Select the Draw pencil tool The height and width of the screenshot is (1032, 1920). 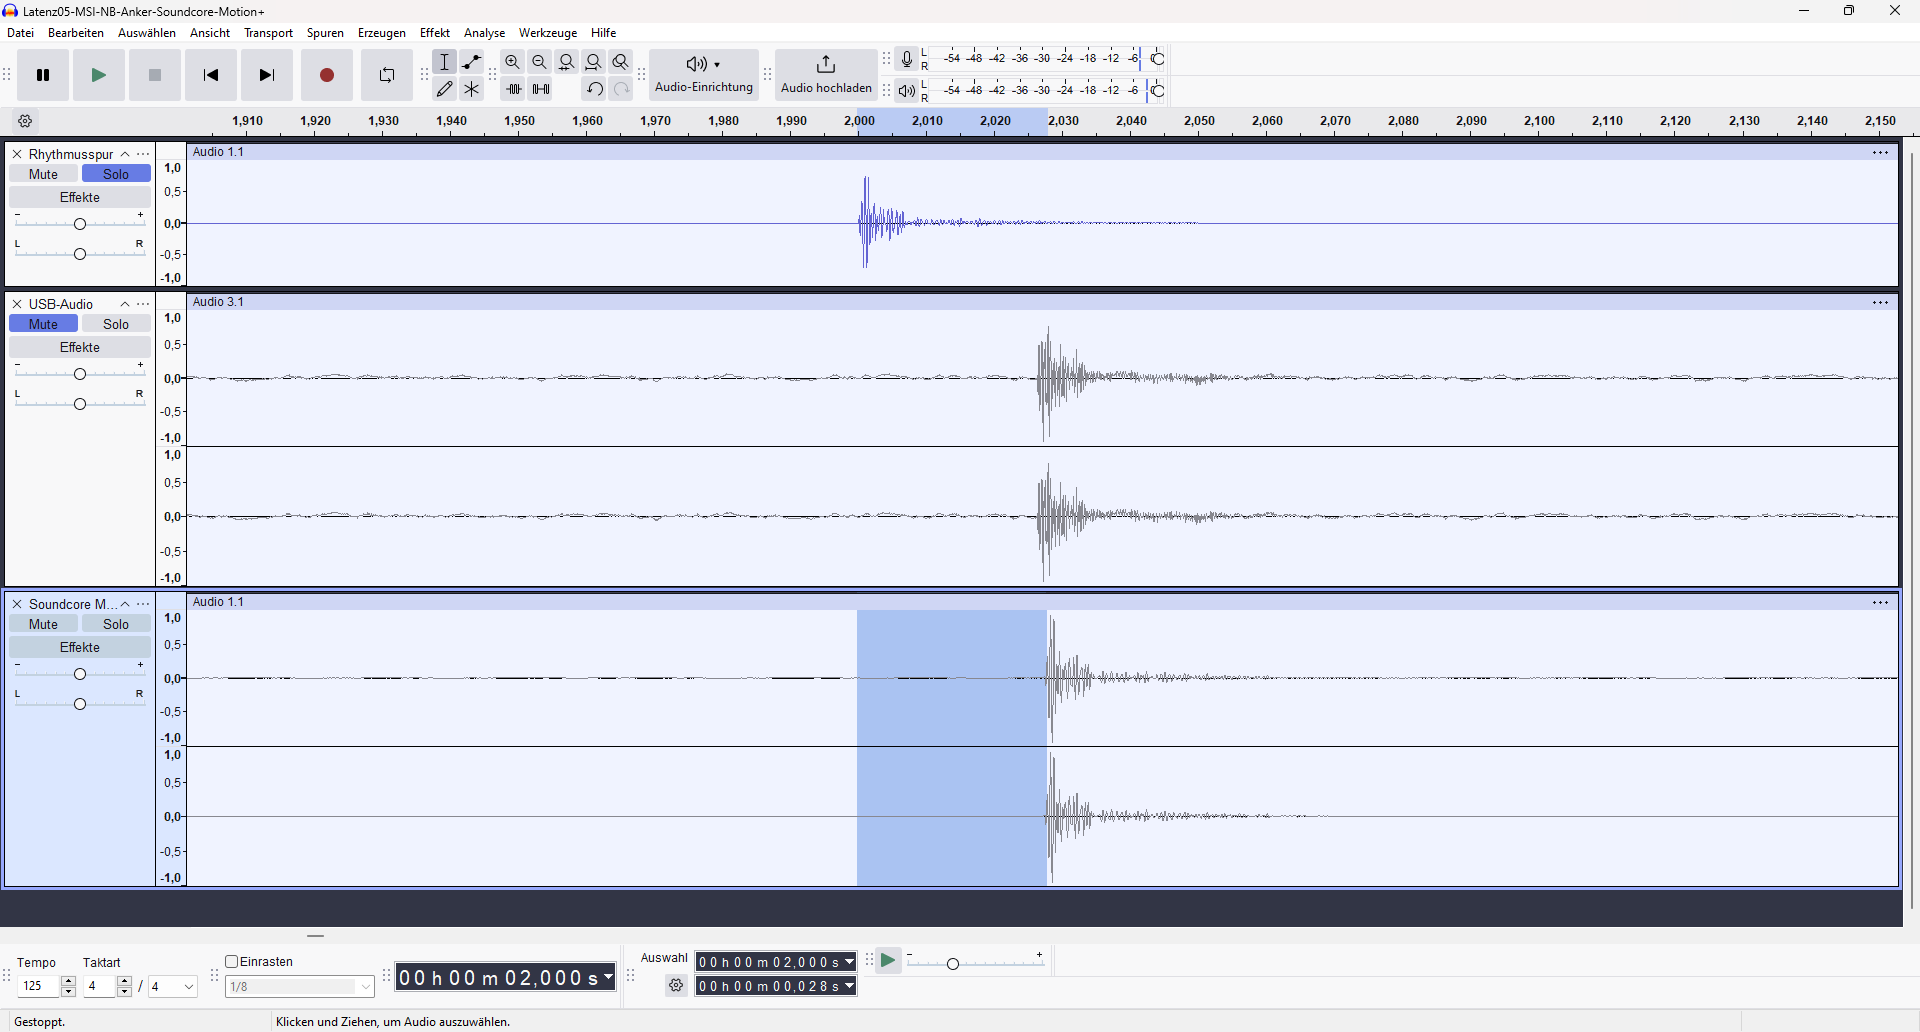(x=445, y=89)
